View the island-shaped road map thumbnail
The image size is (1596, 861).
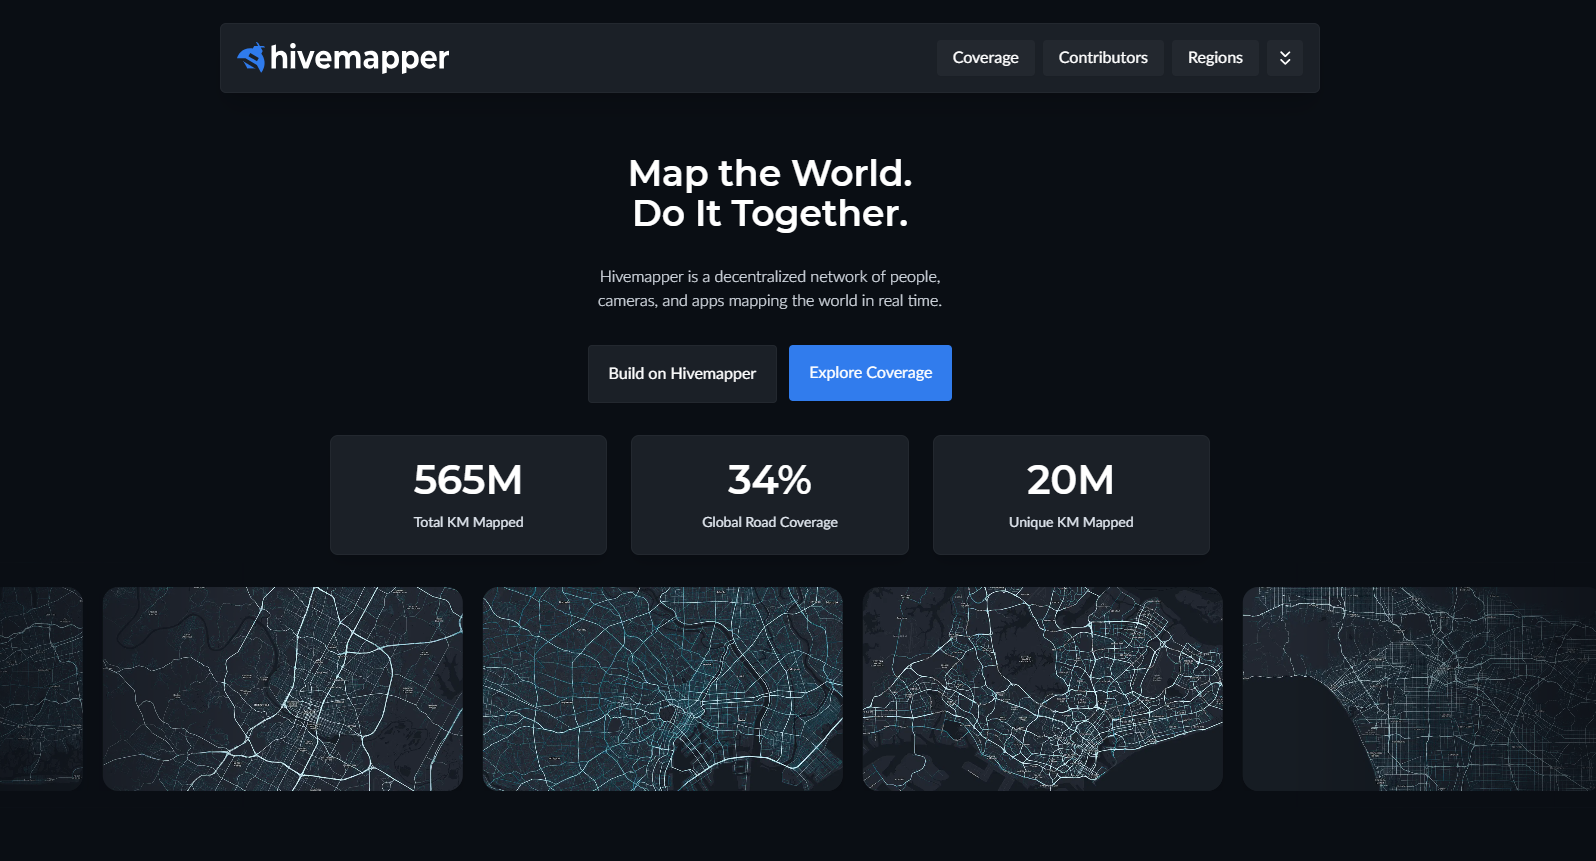tap(1042, 689)
